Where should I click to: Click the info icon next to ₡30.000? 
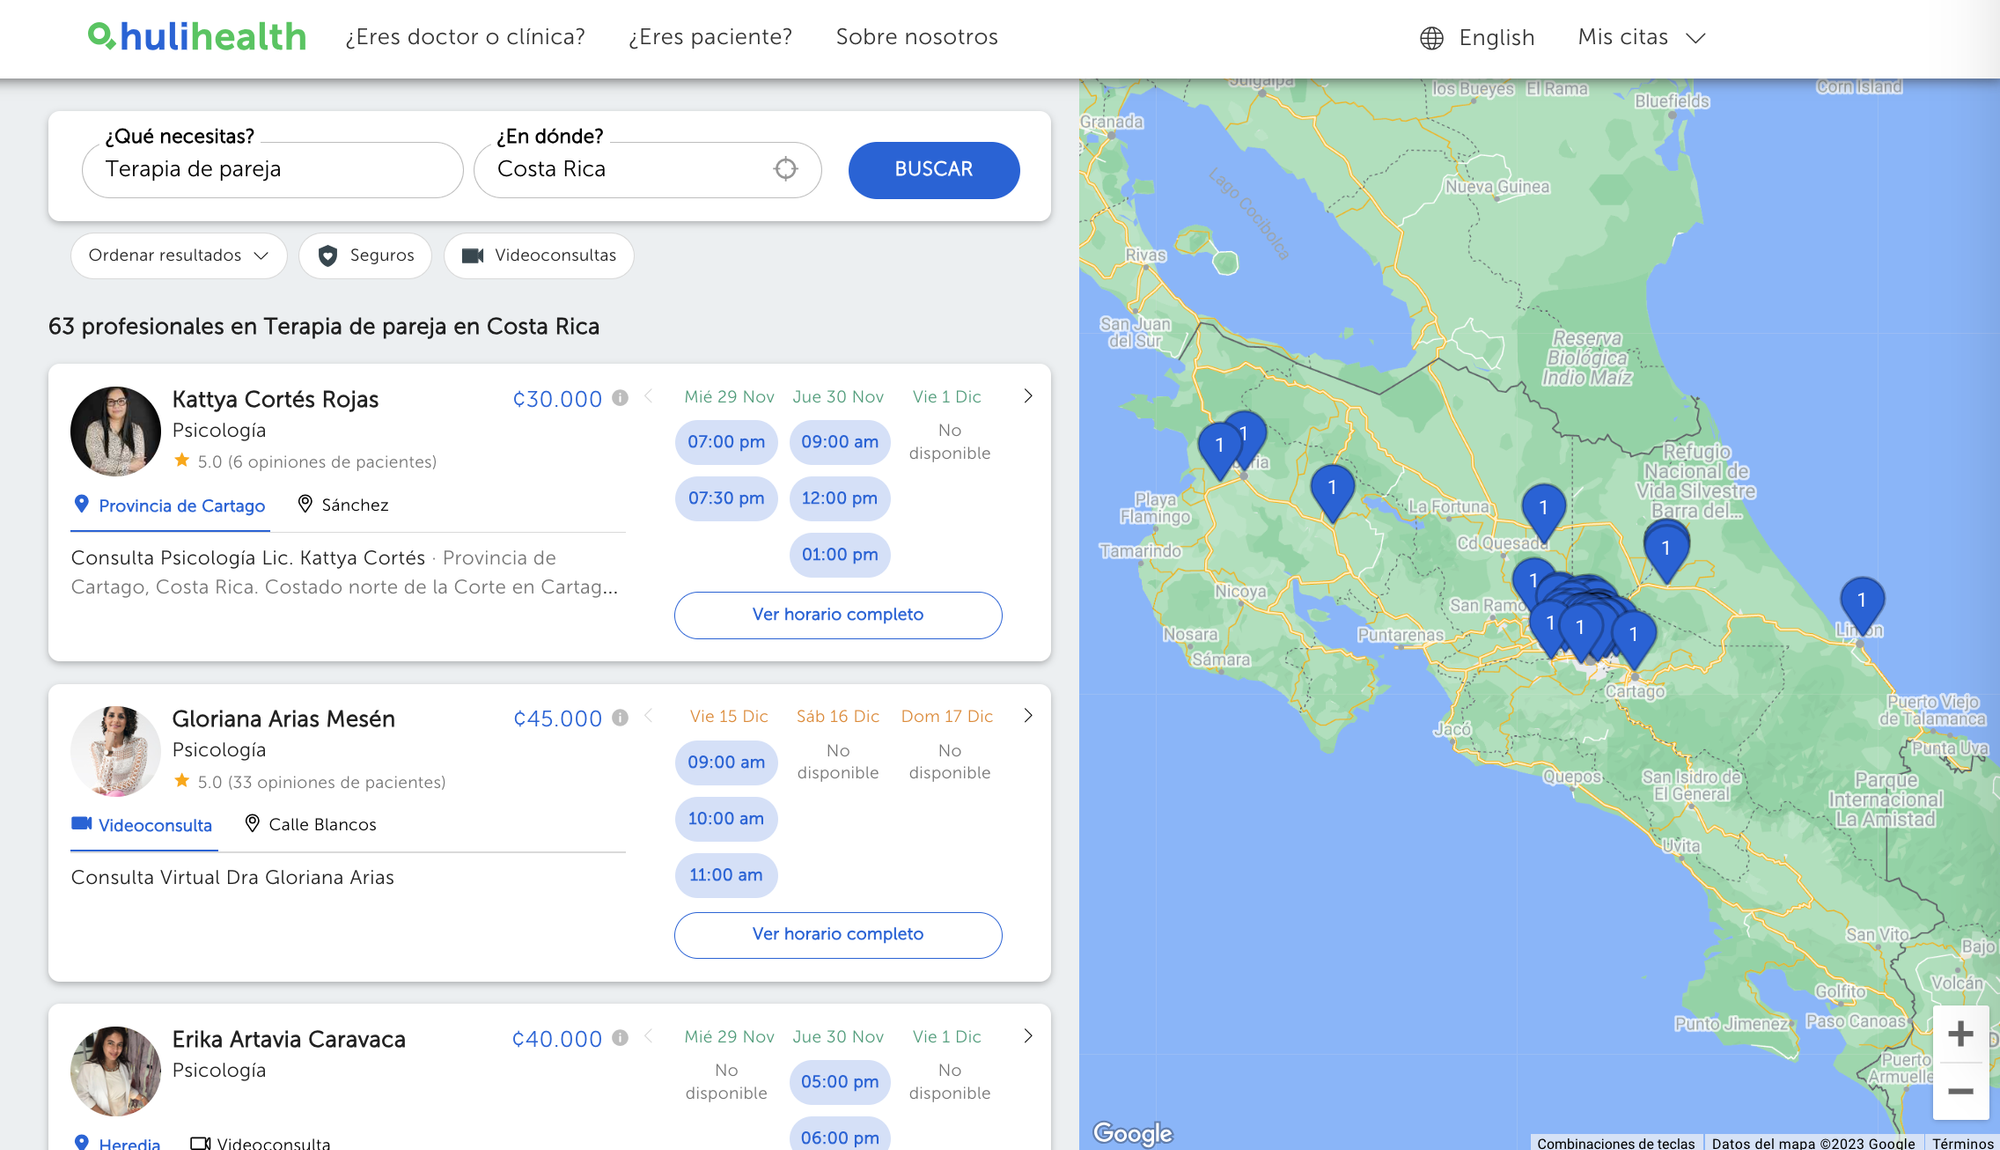[620, 398]
